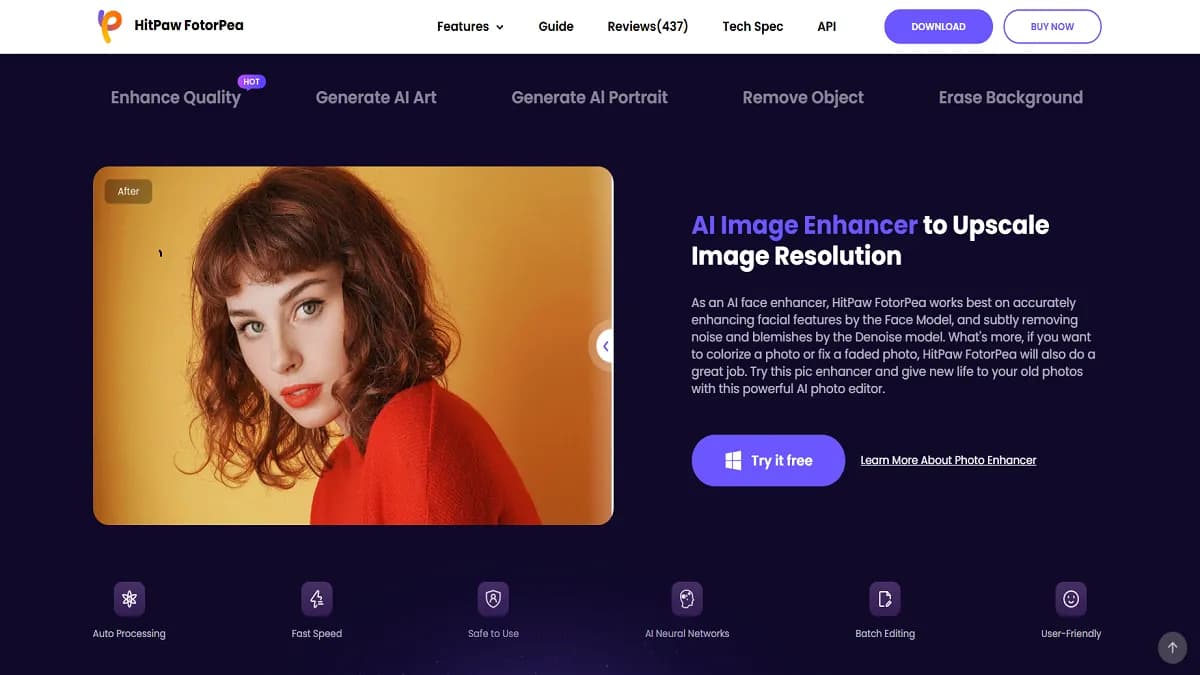Click the User-Friendly smiley icon
Screen dimensions: 1200x675
(1071, 599)
